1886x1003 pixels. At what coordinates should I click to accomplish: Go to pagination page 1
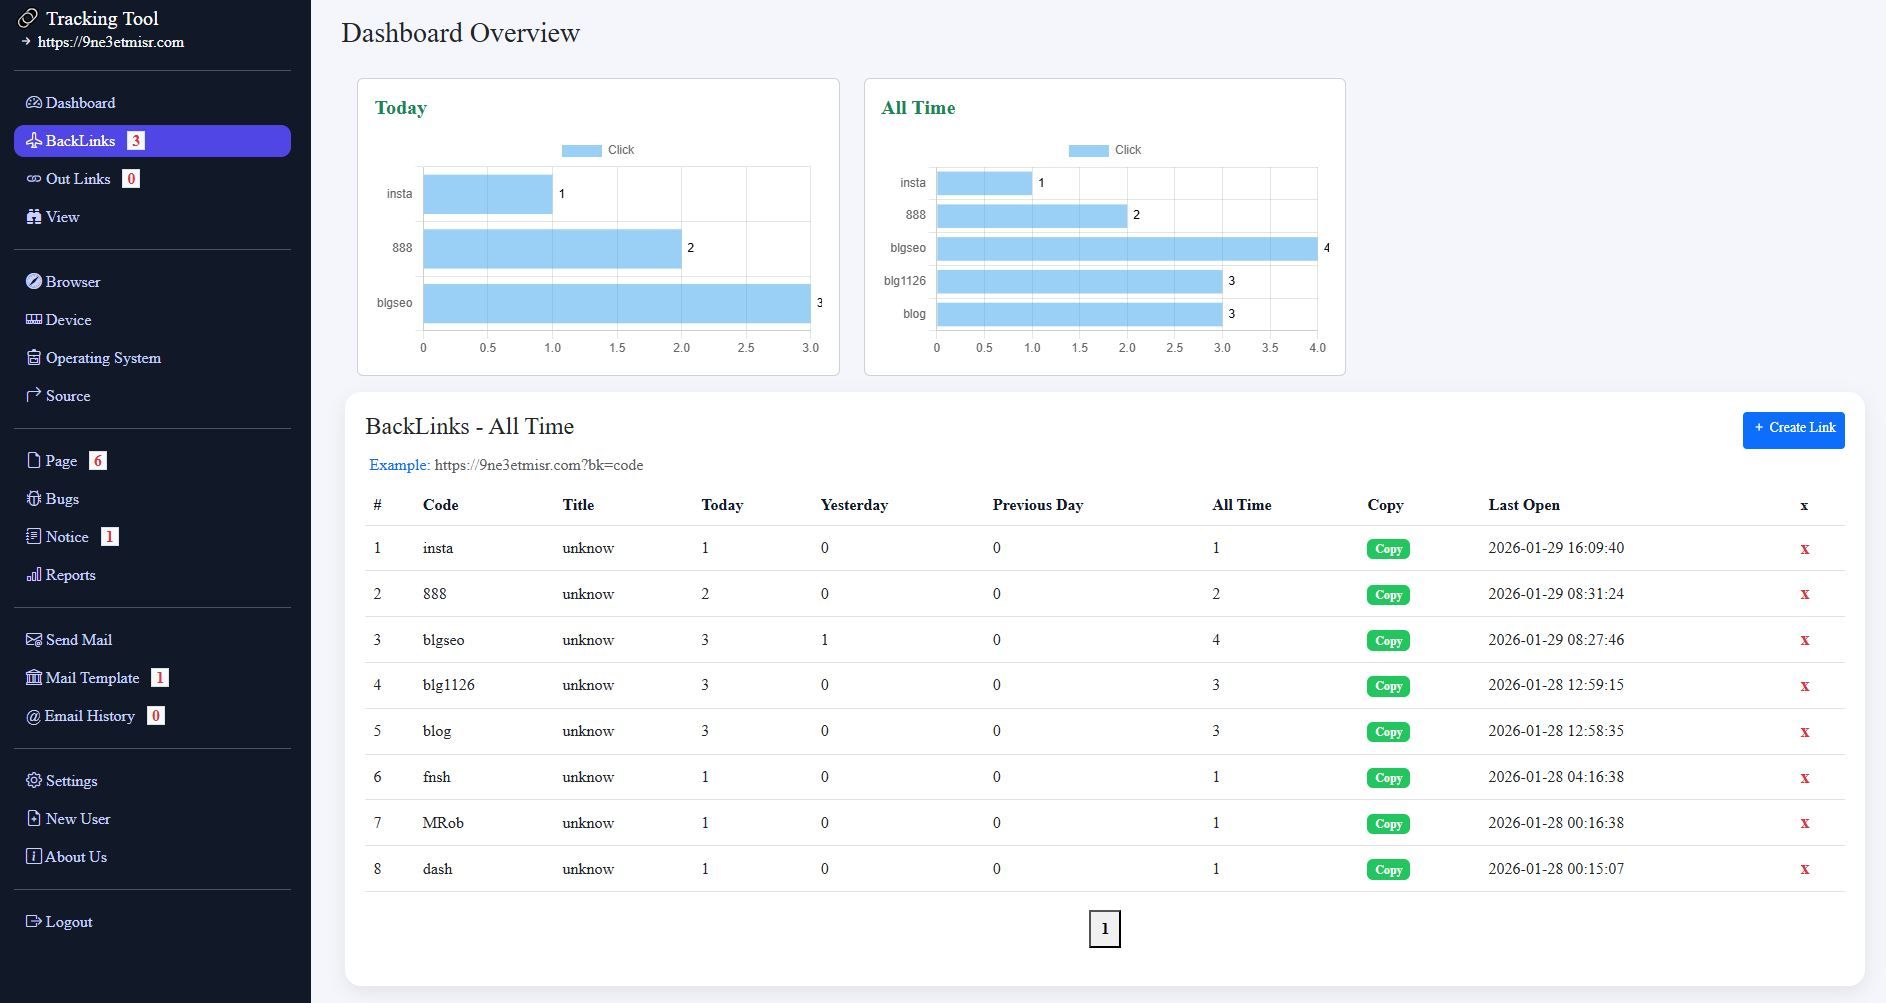click(x=1104, y=929)
